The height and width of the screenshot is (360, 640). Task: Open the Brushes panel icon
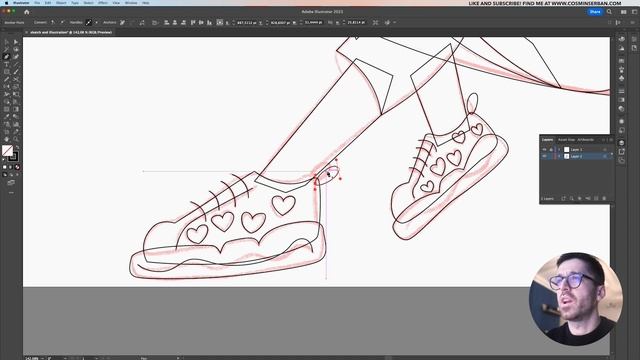tap(621, 69)
